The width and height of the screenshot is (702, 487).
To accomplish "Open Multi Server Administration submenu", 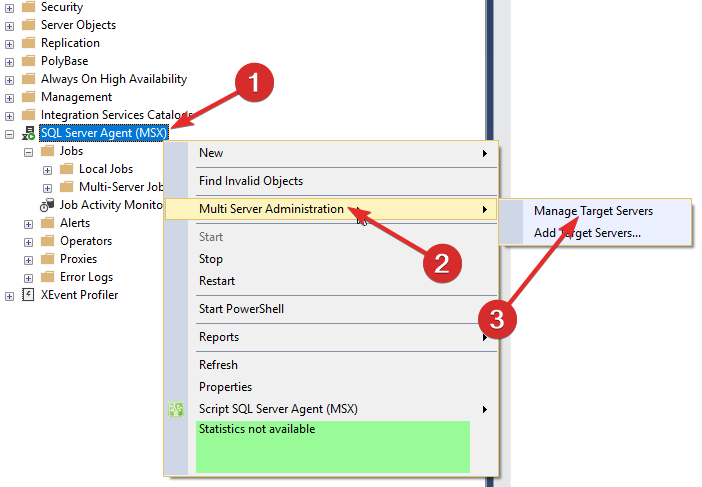I will (331, 209).
